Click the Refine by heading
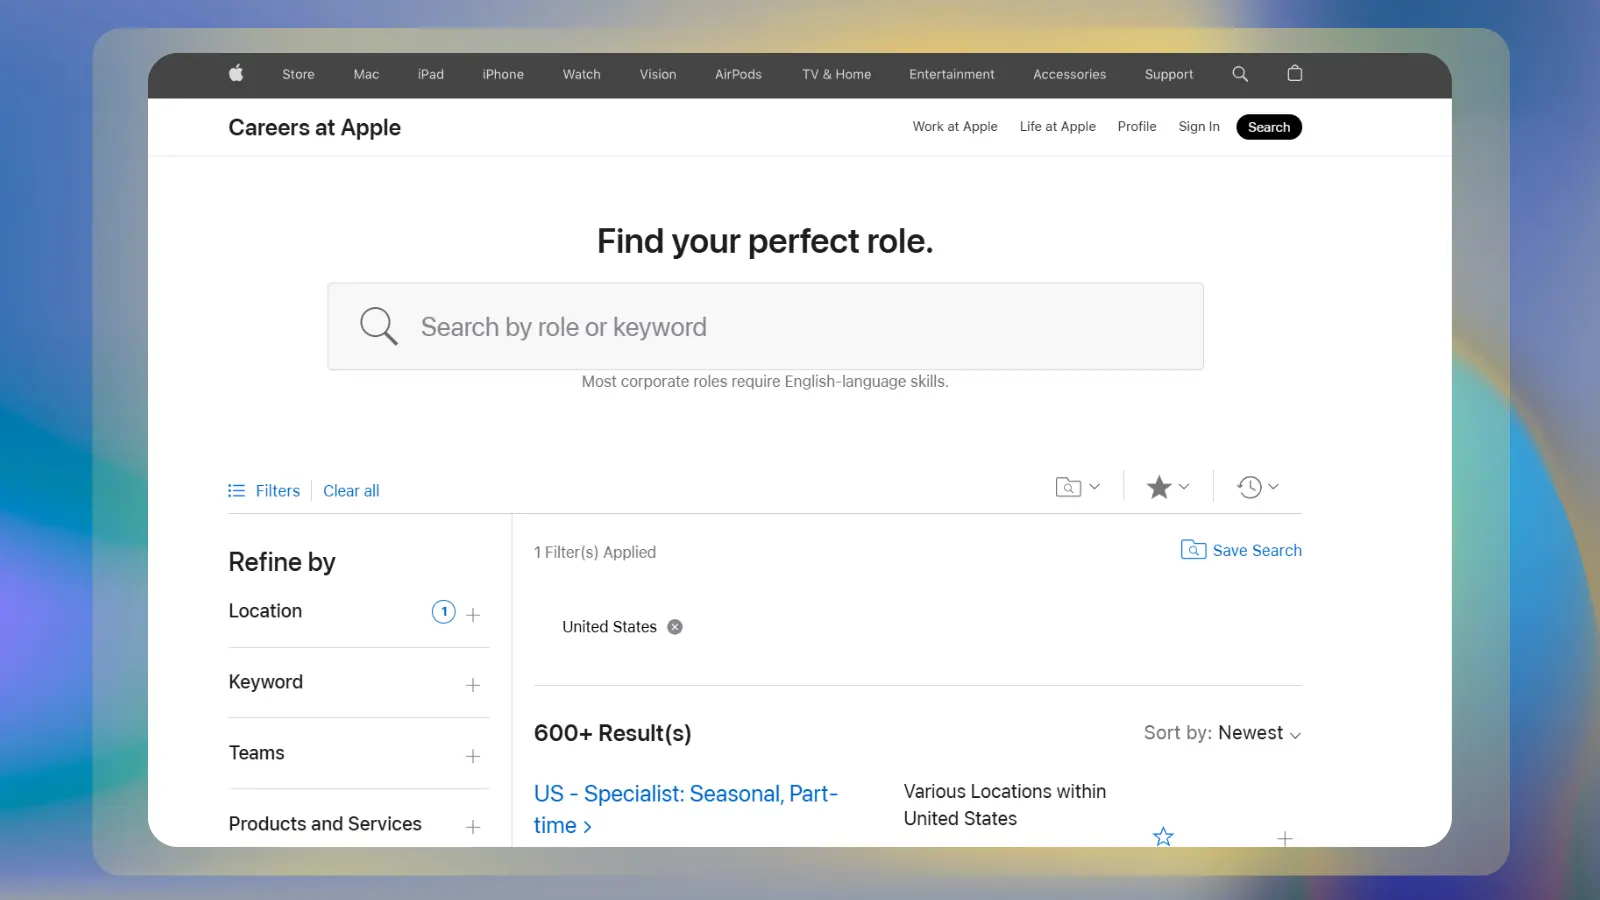 click(282, 562)
